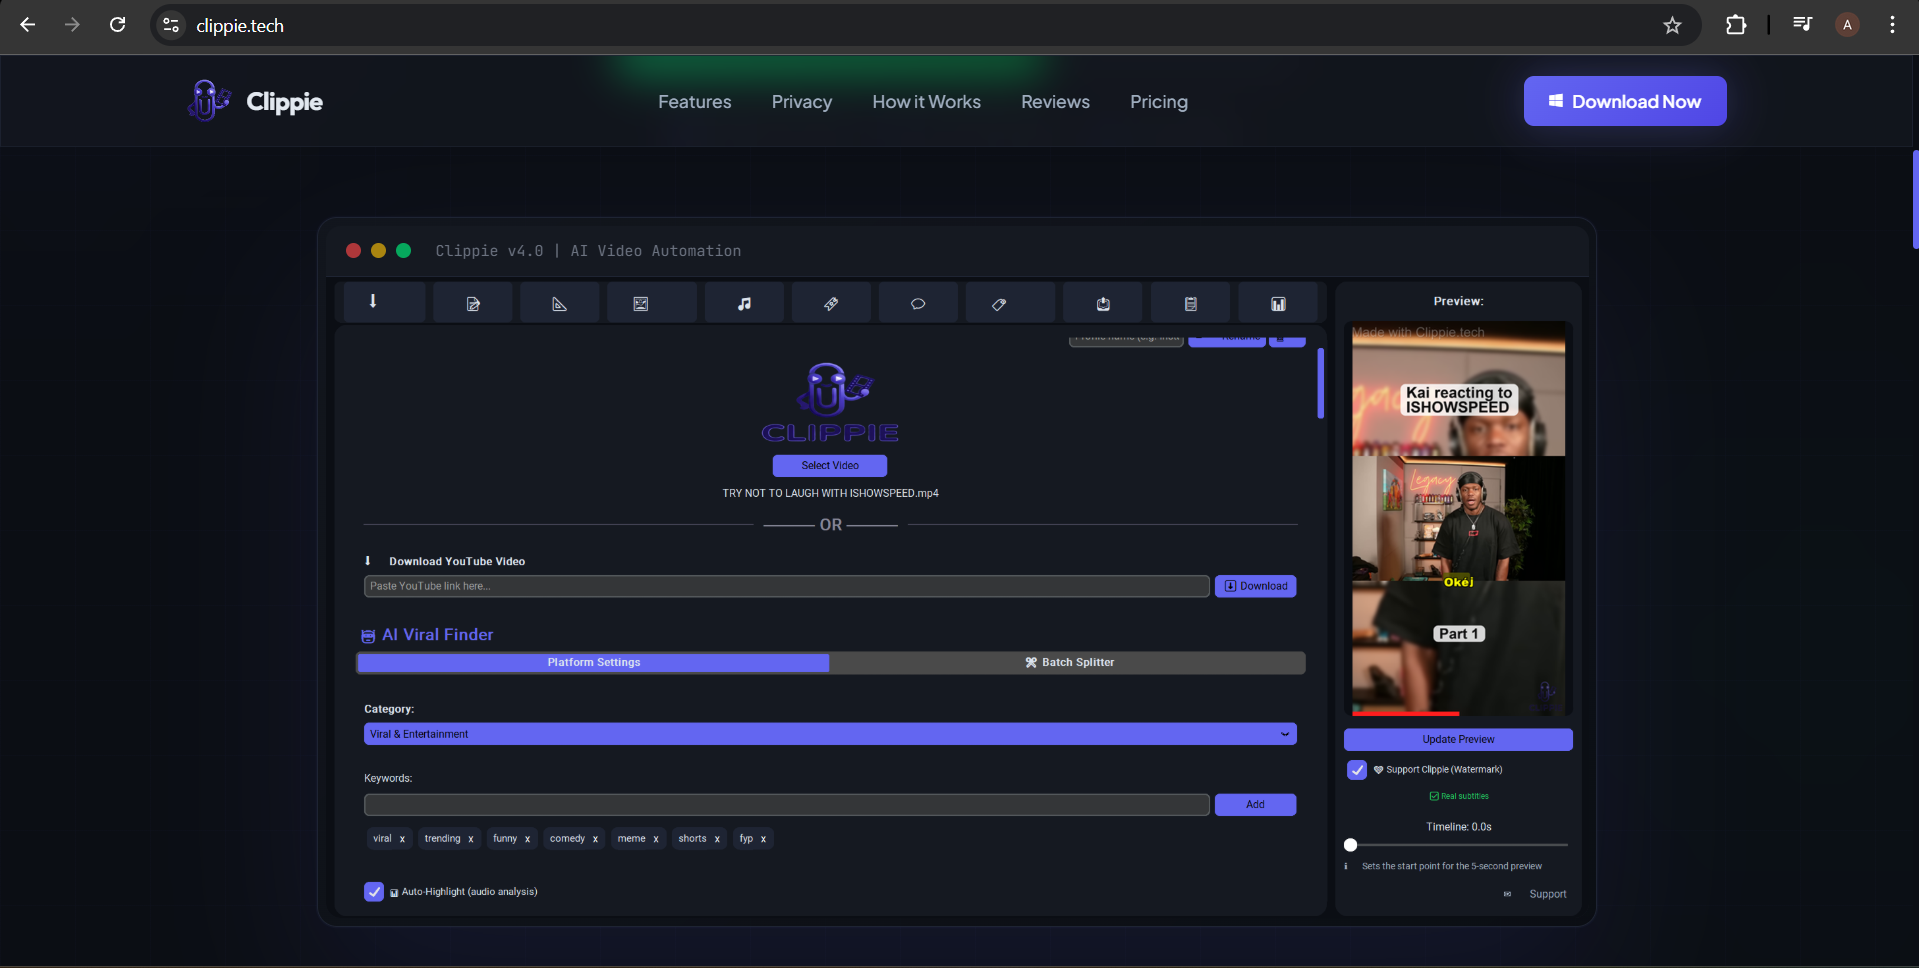Image resolution: width=1919 pixels, height=968 pixels.
Task: Go back to the previous page
Action: (x=28, y=25)
